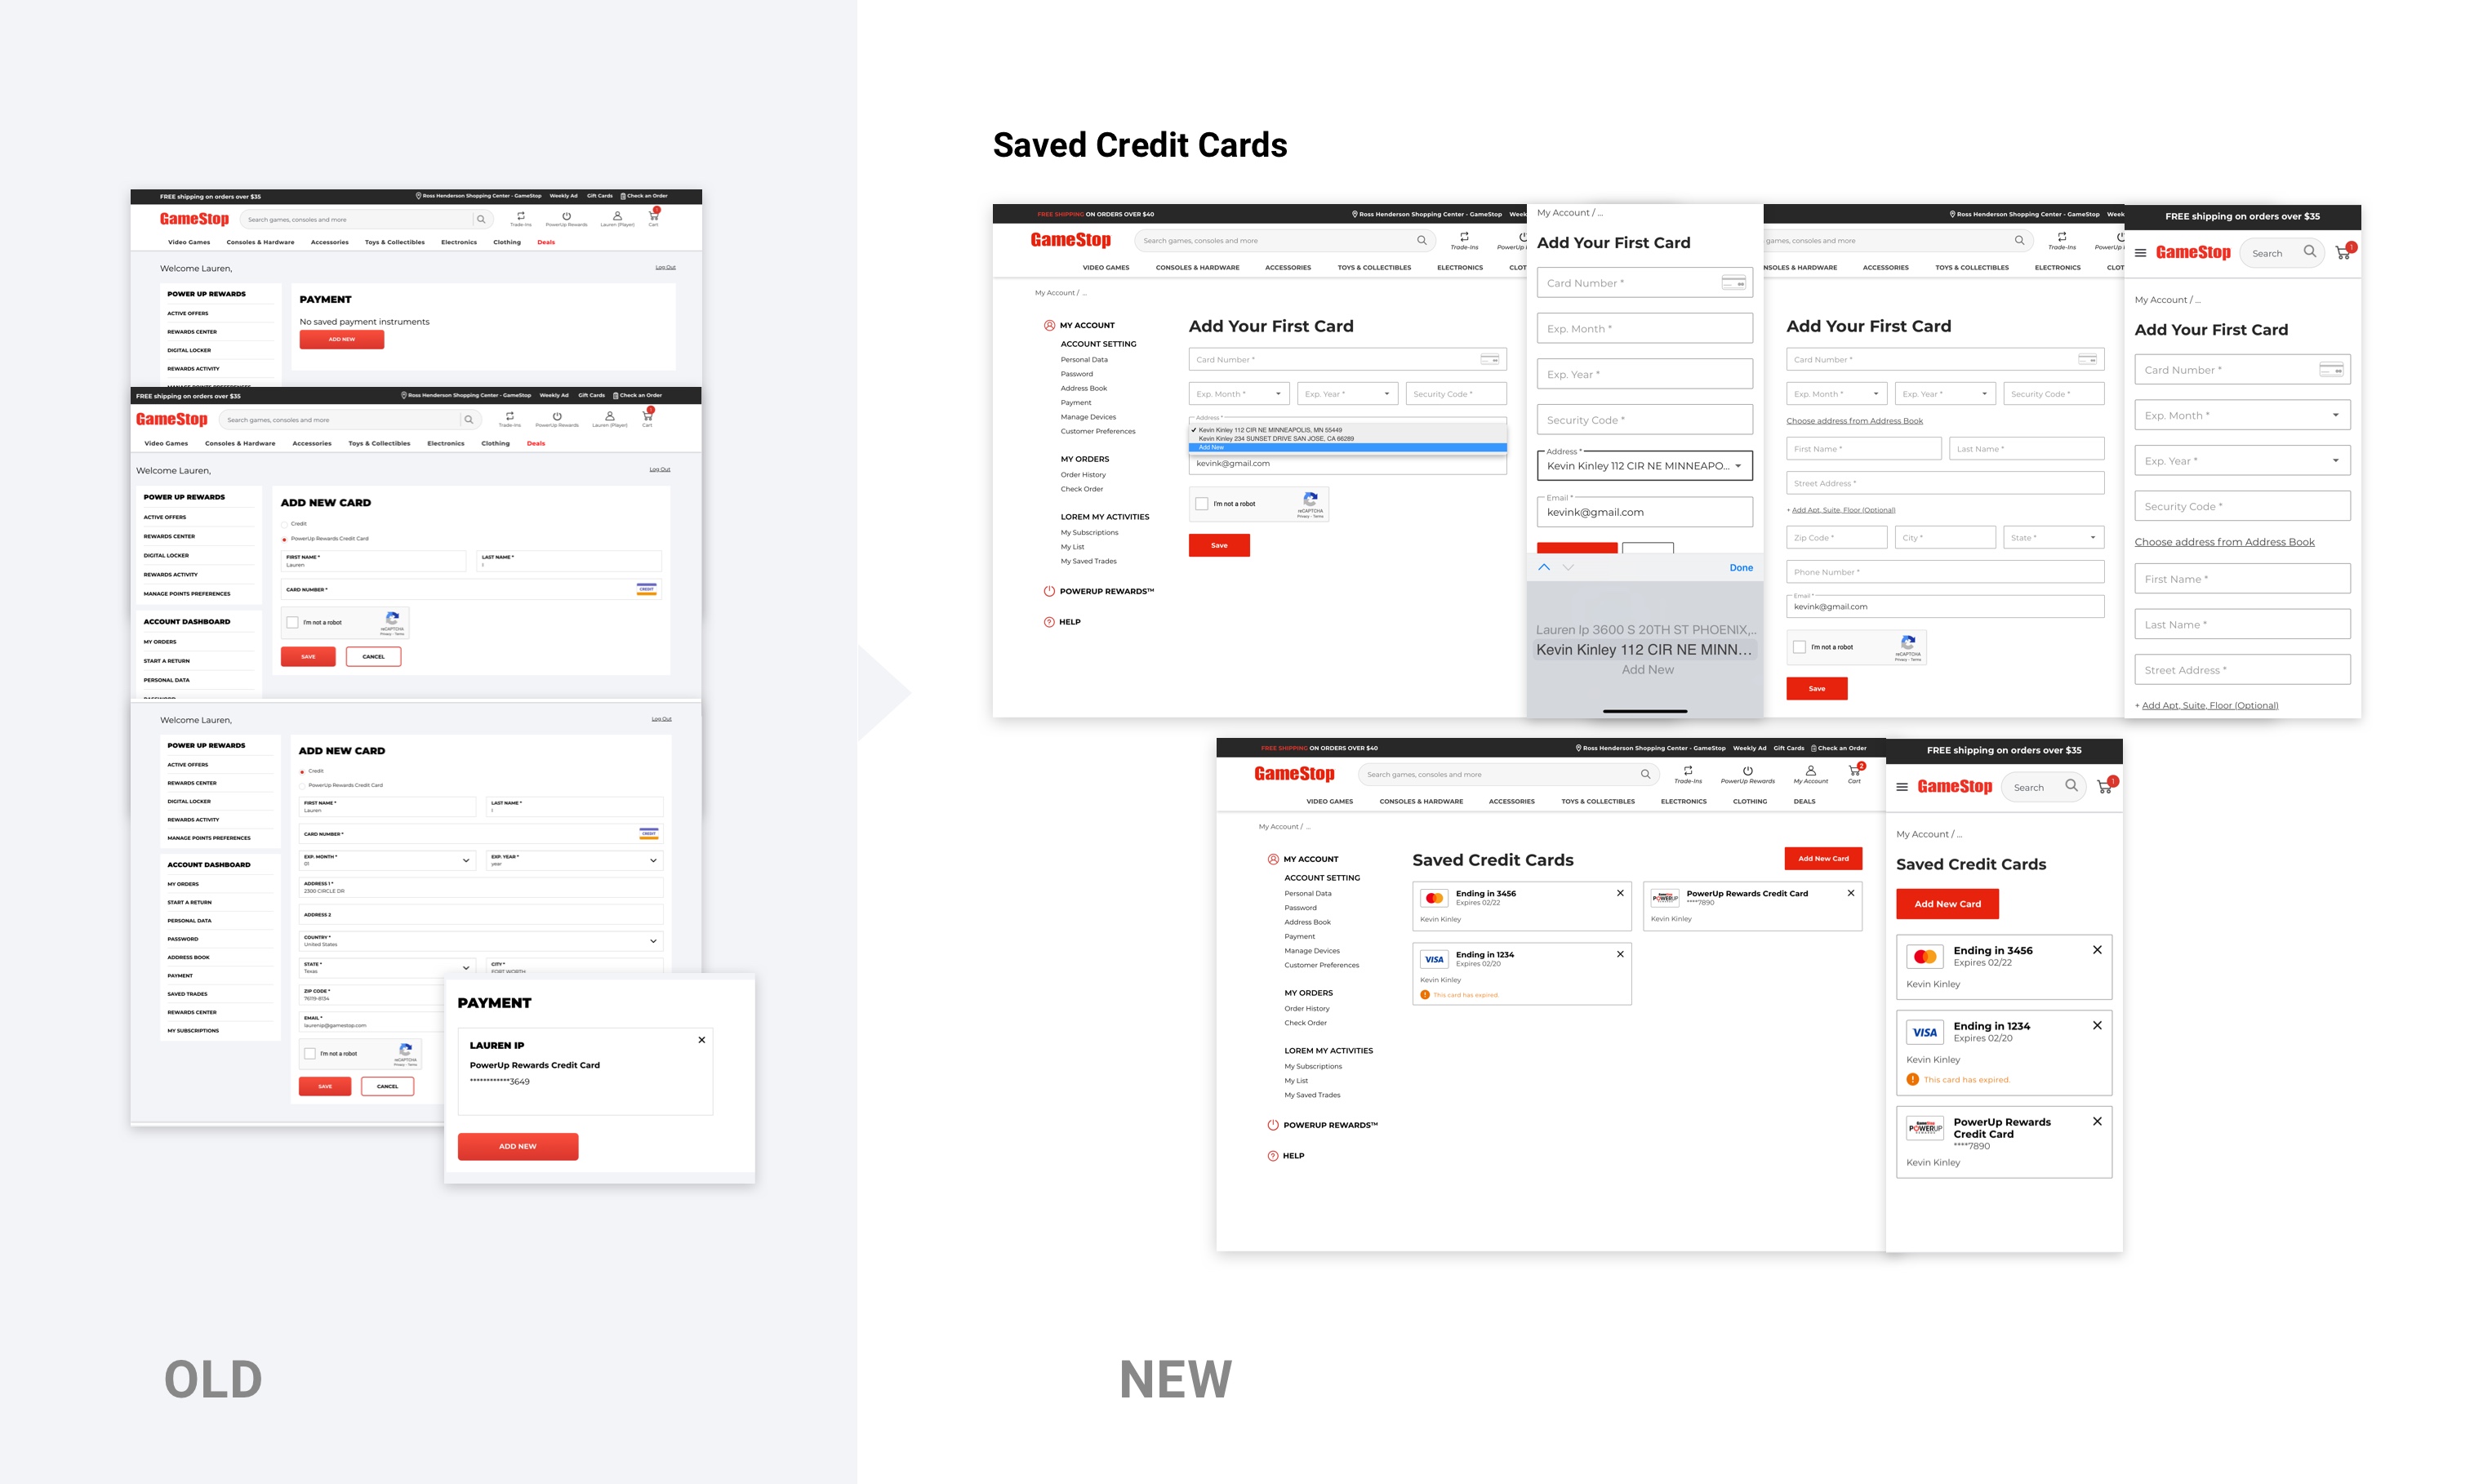This screenshot has width=2492, height=1484.
Task: Click the Save button on card form
Action: 1218,544
